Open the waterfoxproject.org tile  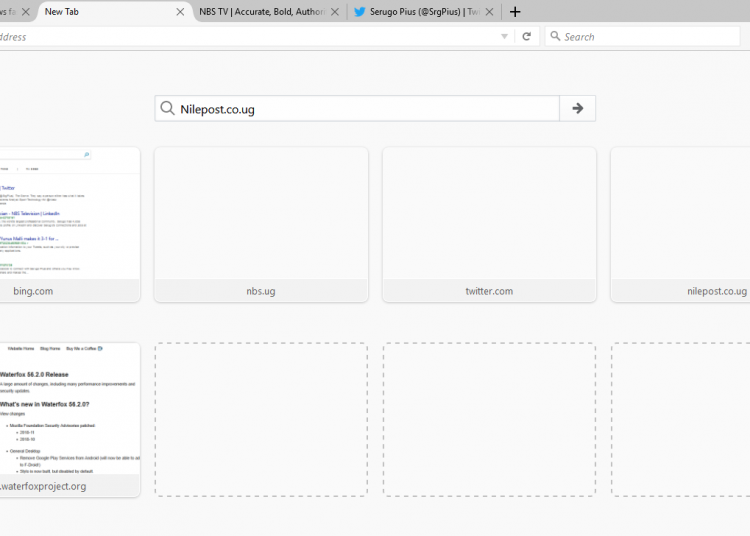tap(68, 418)
